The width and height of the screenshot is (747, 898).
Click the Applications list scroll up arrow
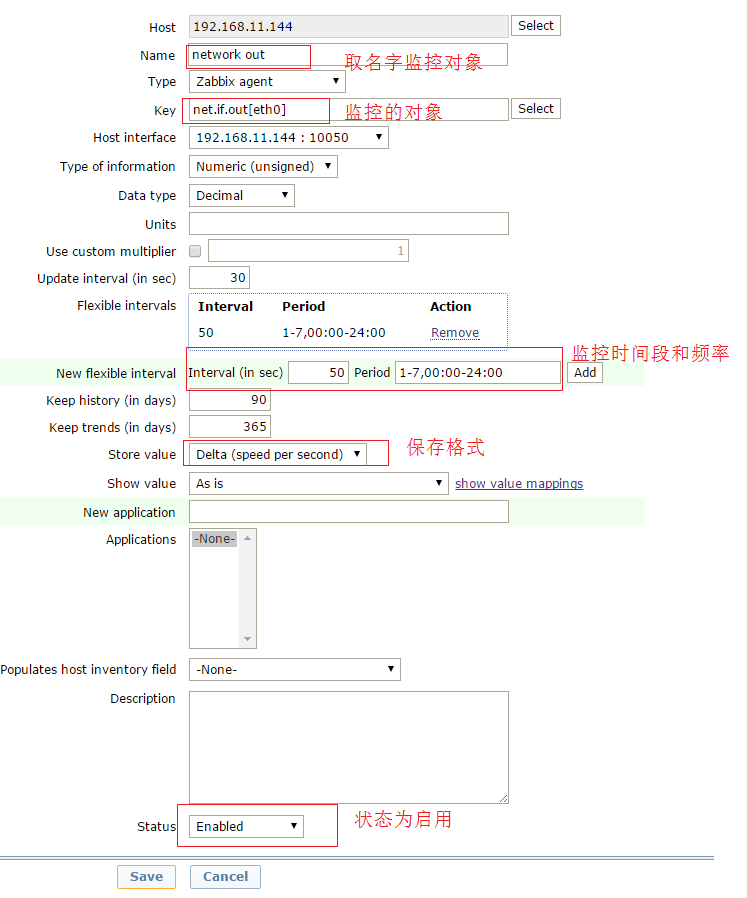coord(247,538)
